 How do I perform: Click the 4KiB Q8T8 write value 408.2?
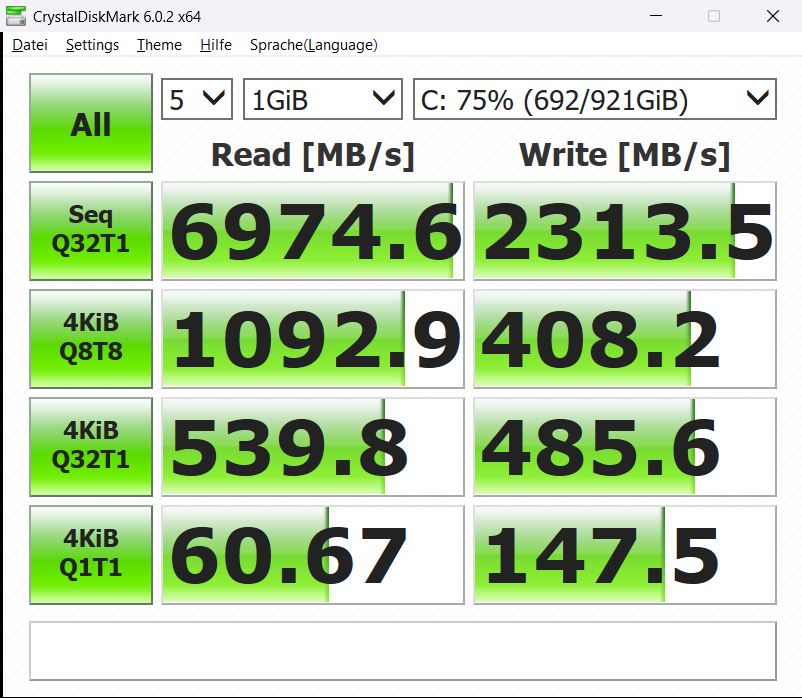click(x=625, y=339)
